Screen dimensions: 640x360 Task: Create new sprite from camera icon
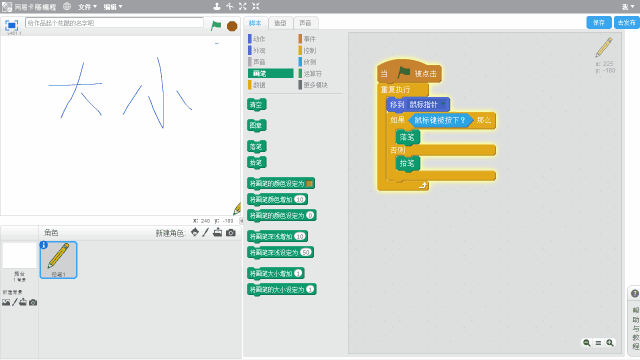point(231,232)
